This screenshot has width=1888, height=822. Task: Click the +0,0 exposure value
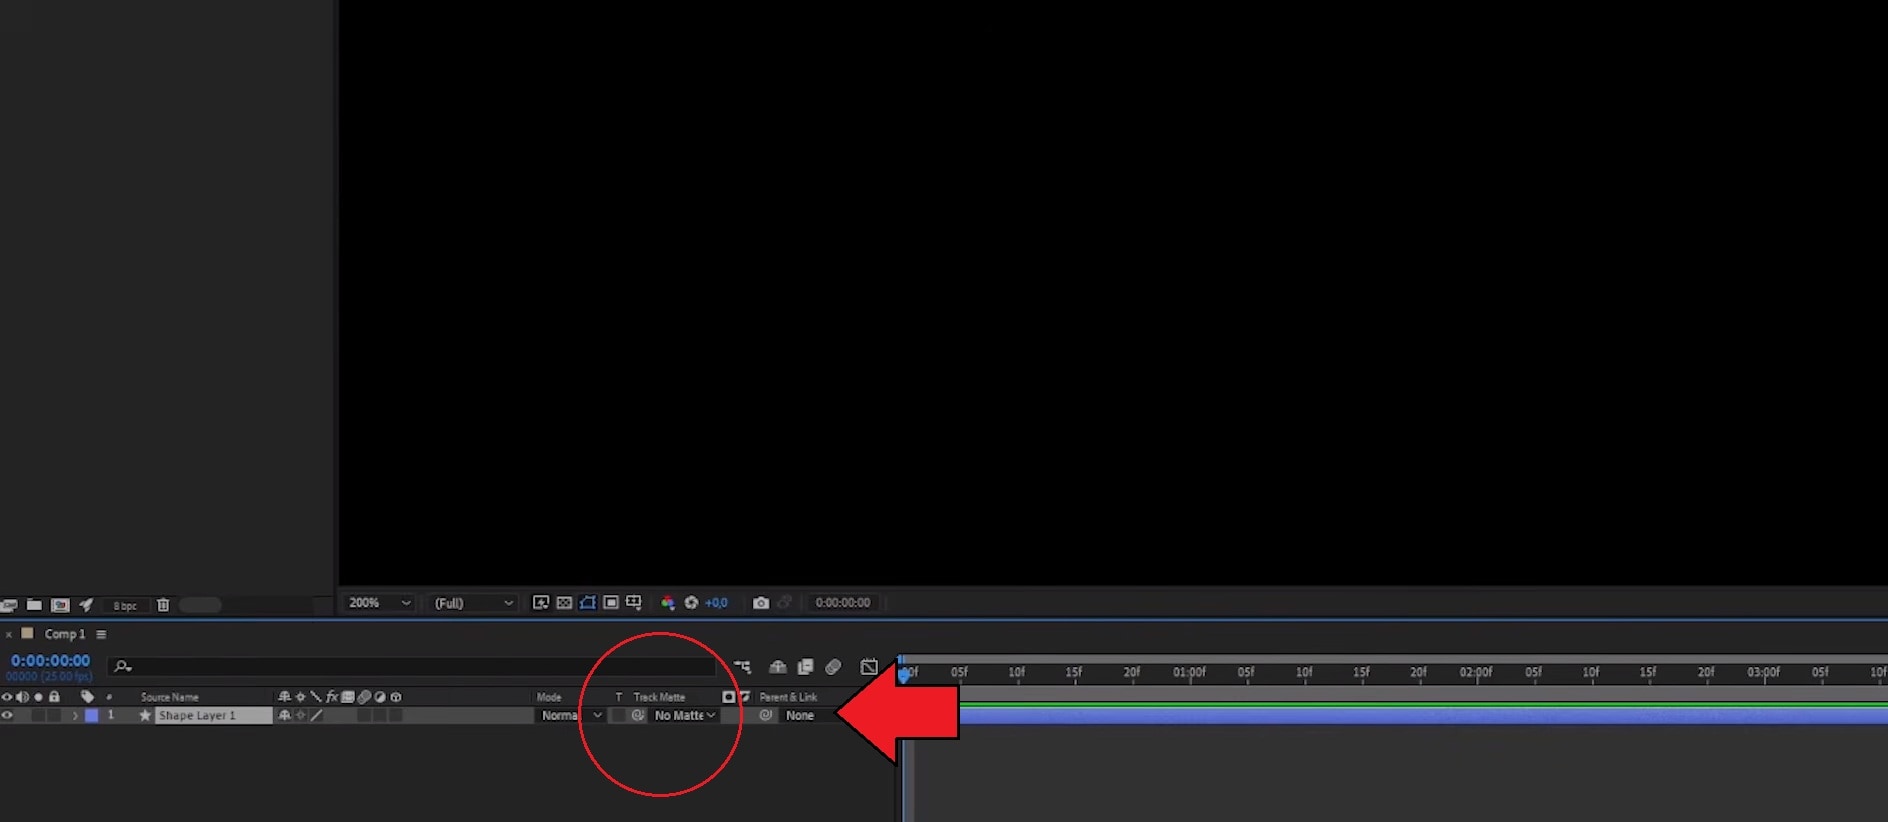(716, 603)
